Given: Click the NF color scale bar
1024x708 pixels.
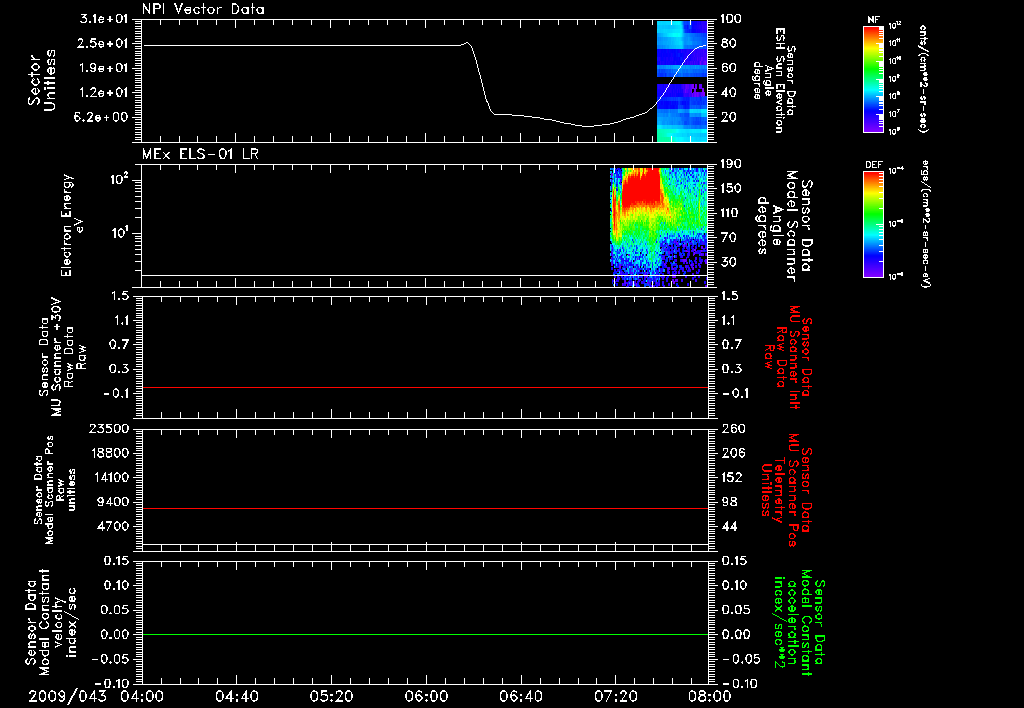Looking at the screenshot, I should click(x=873, y=79).
